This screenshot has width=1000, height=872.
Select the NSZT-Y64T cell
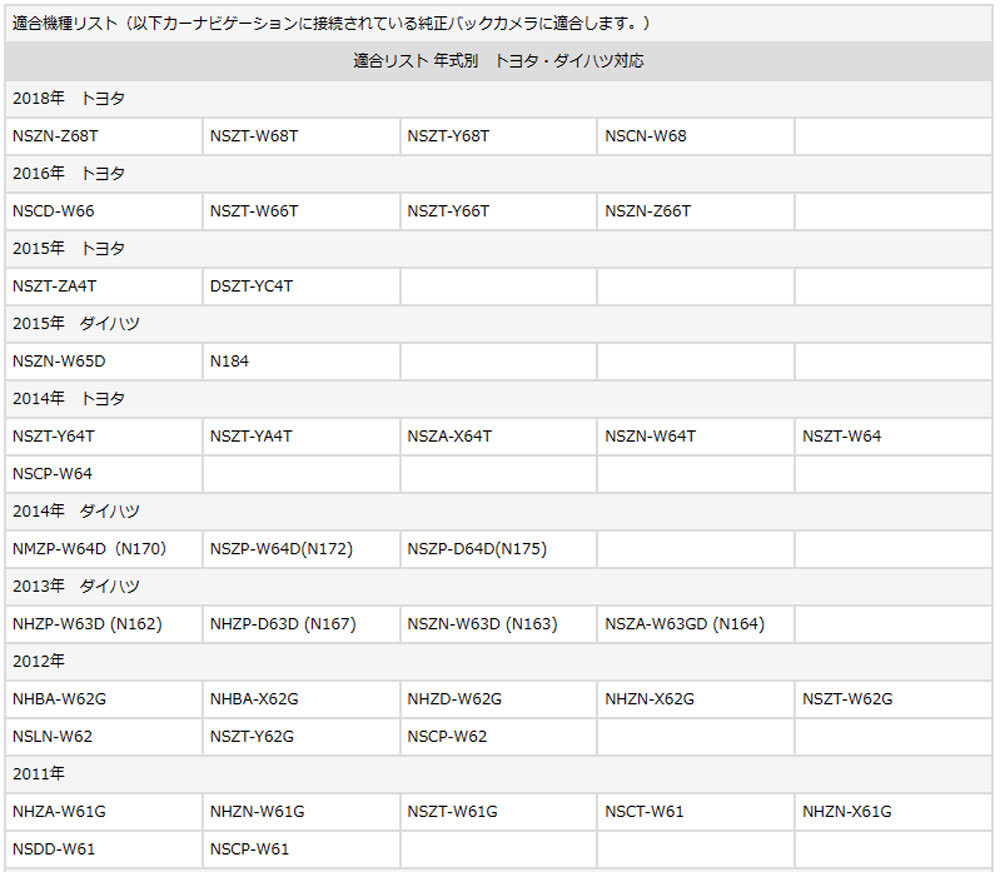coord(103,436)
